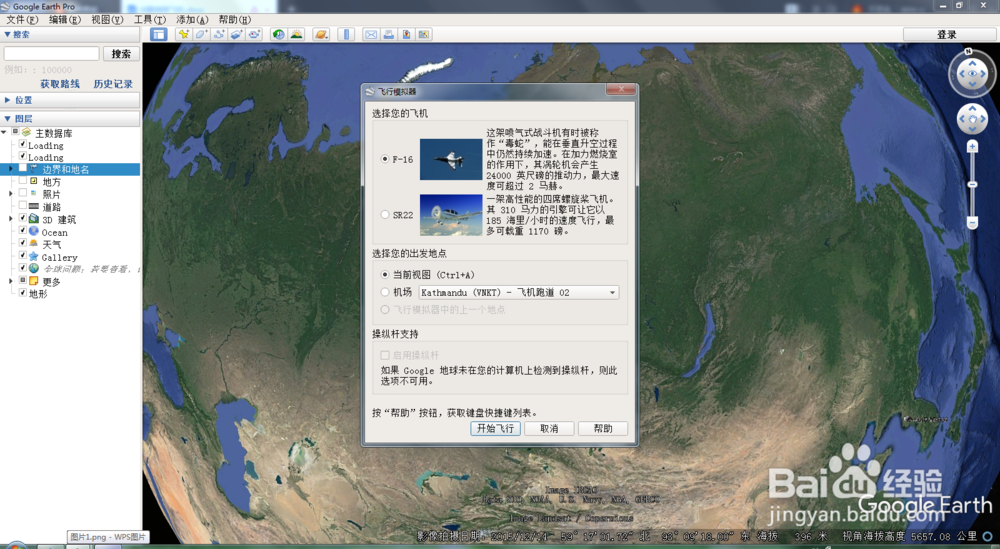Viewport: 1000px width, 549px height.
Task: Uncheck the Ocean layer checkbox
Action: tap(23, 230)
